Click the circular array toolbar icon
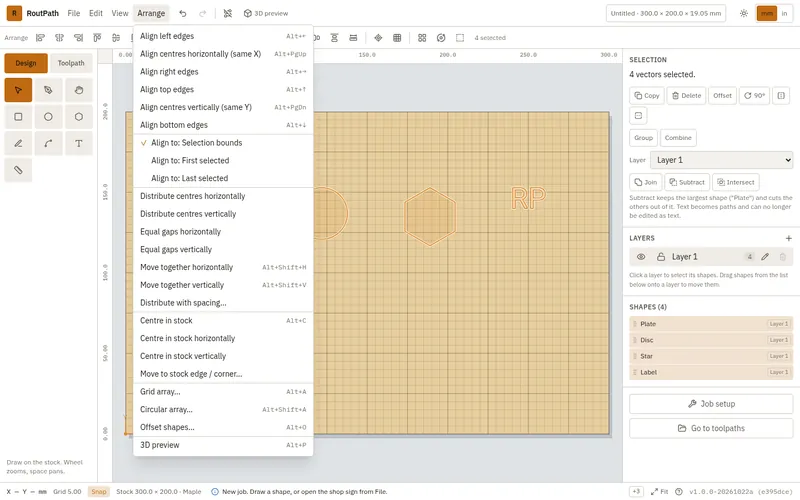The width and height of the screenshot is (800, 500). (x=441, y=38)
